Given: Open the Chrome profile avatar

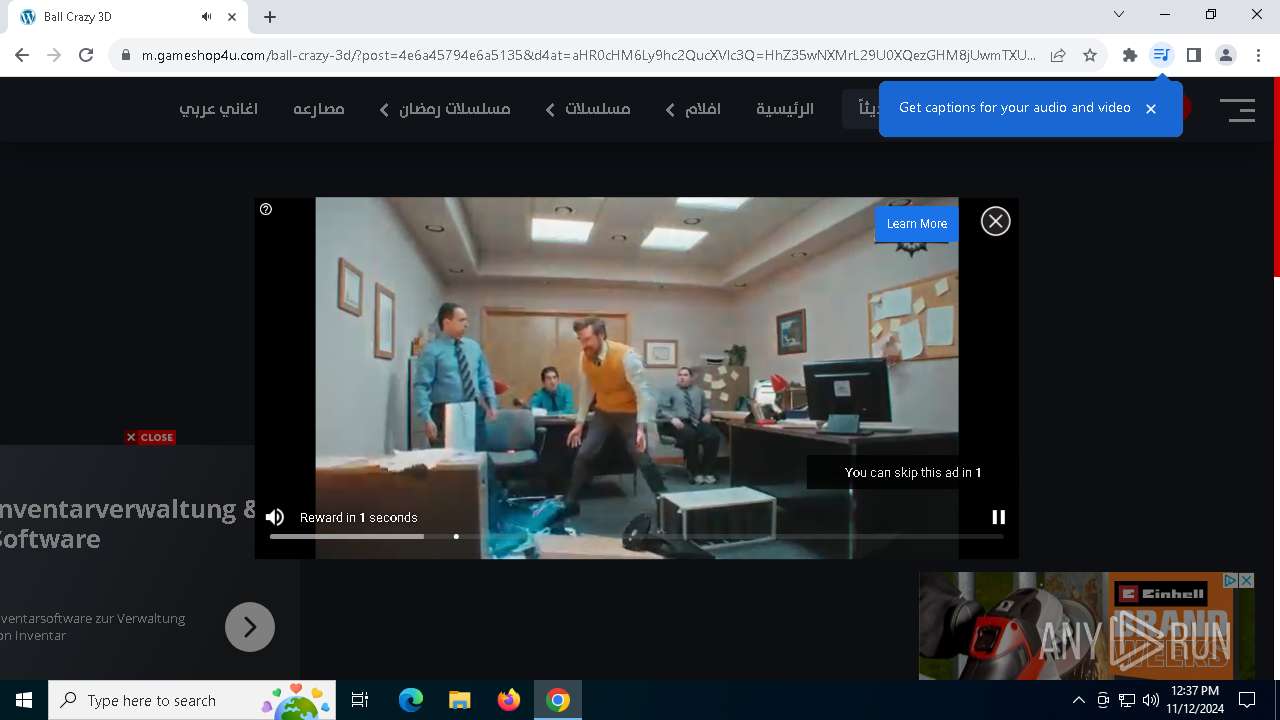Looking at the screenshot, I should [1226, 55].
